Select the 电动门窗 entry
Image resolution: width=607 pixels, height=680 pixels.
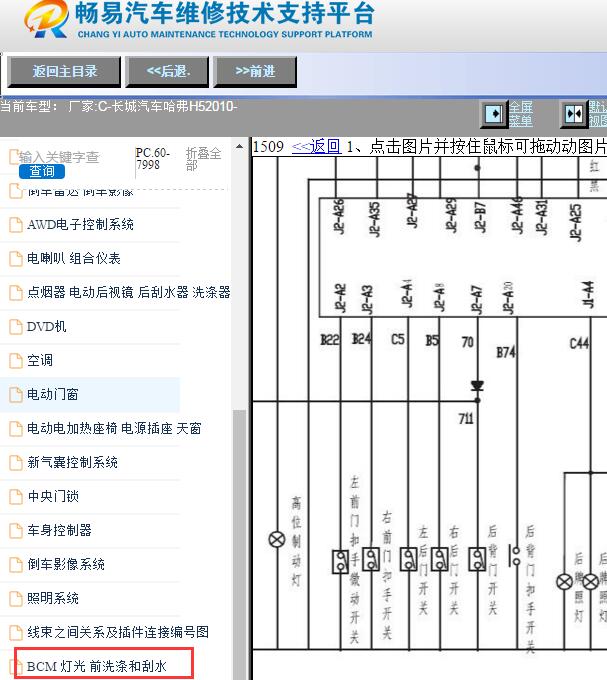point(52,394)
